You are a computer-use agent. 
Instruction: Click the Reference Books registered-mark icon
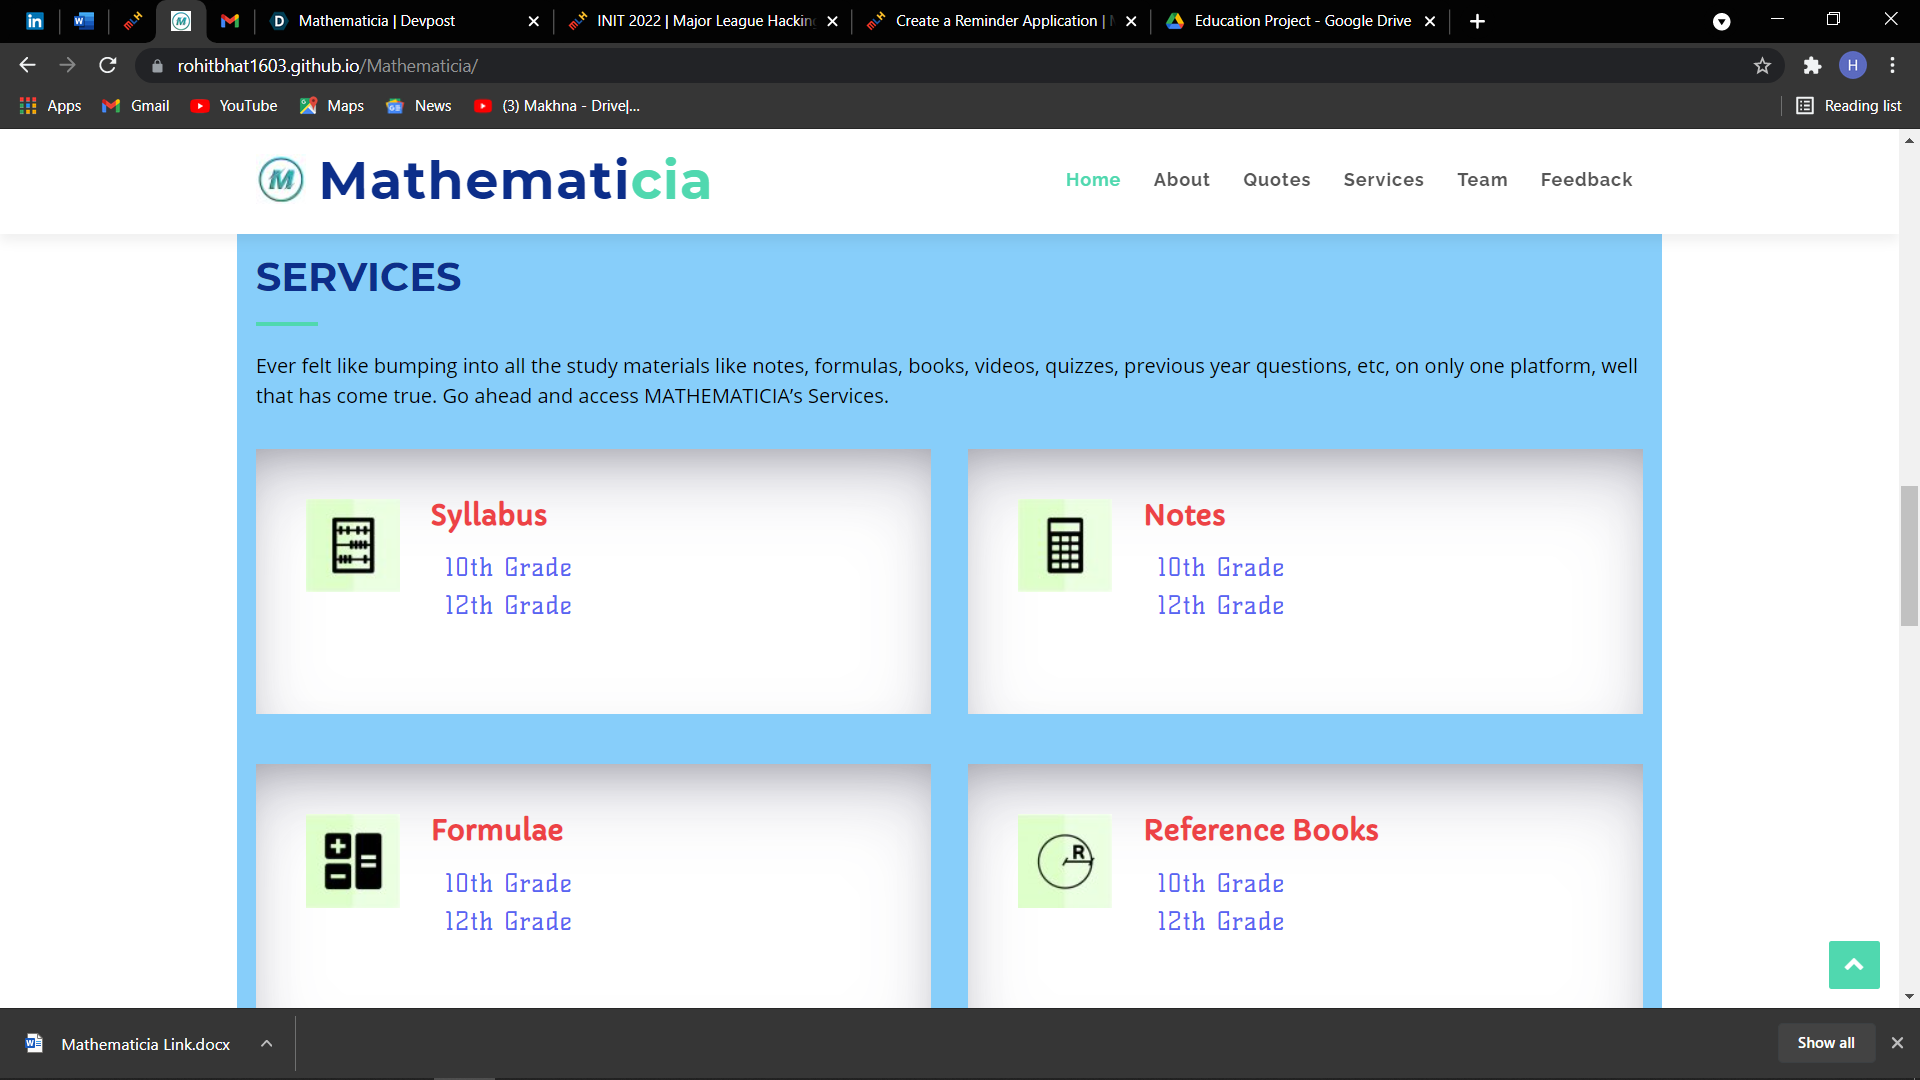pyautogui.click(x=1064, y=861)
